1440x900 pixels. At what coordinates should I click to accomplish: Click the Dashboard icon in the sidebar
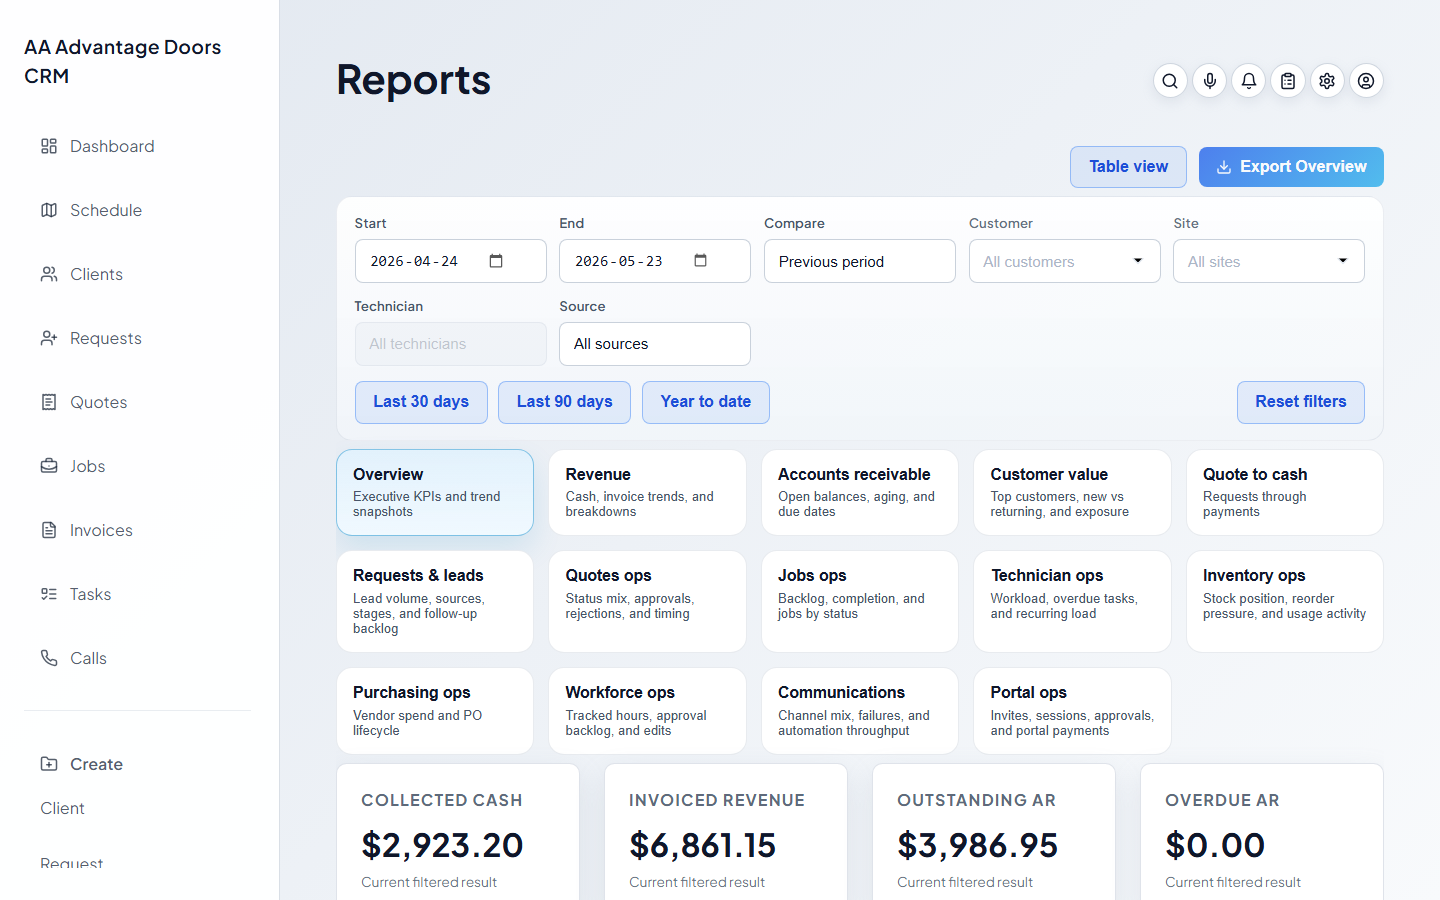click(49, 146)
